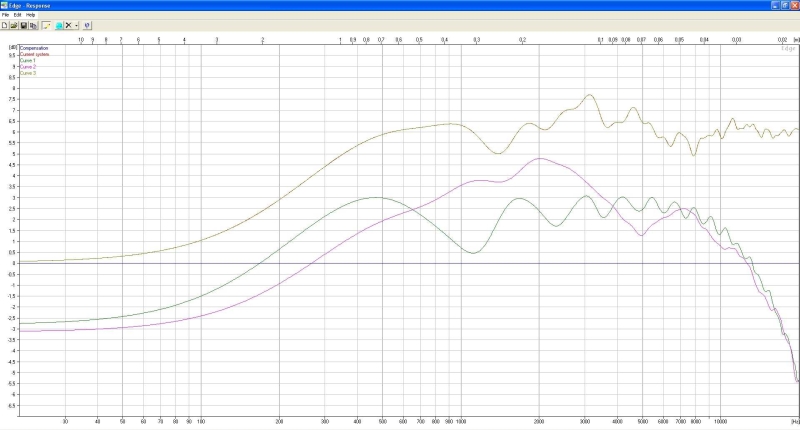Image resolution: width=800 pixels, height=430 pixels.
Task: Maximize the Edge Response window
Action: click(785, 5)
